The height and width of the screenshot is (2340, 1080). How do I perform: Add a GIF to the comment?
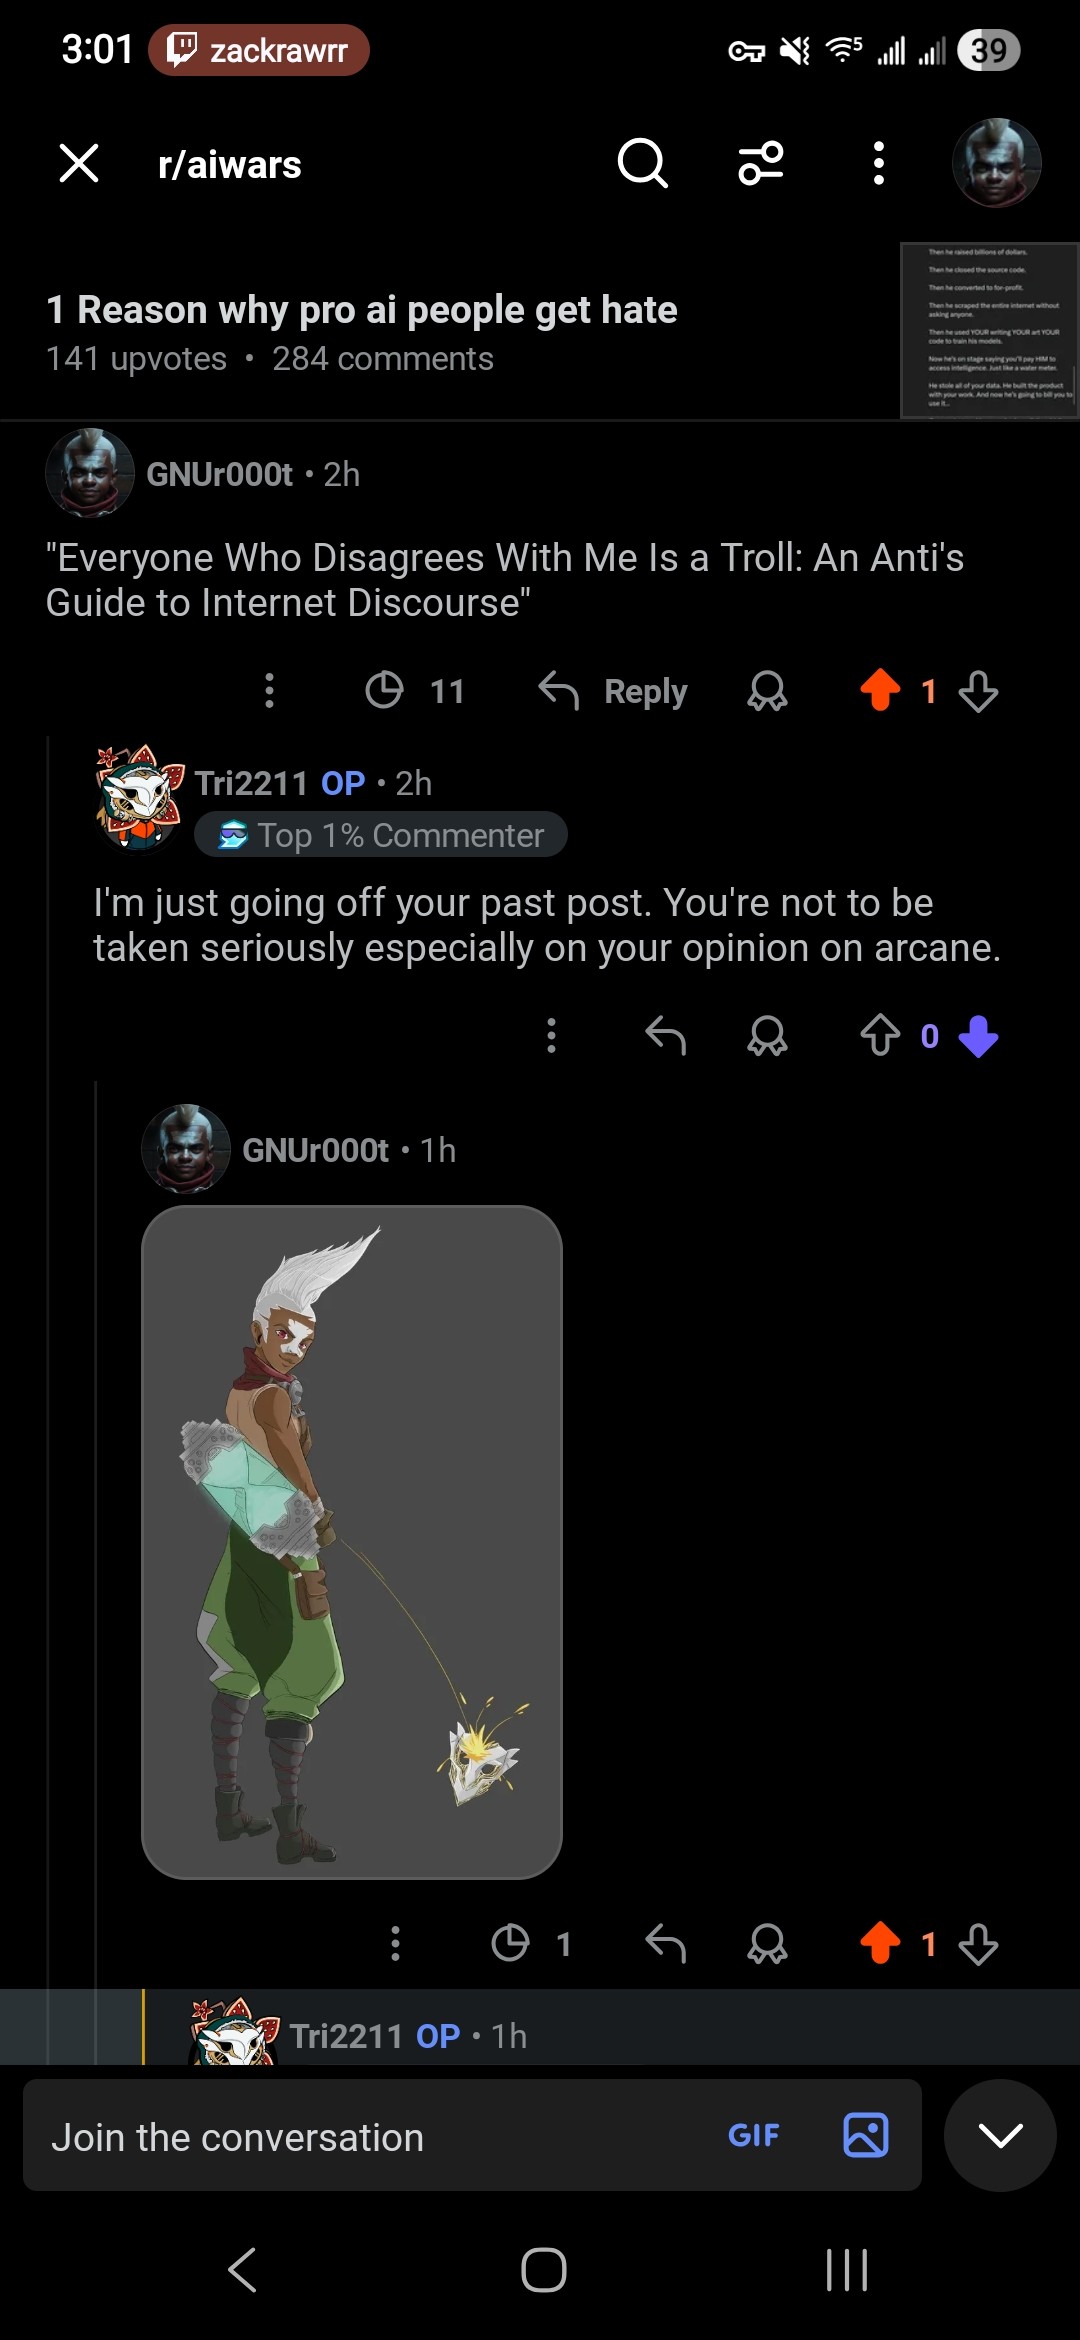[753, 2135]
